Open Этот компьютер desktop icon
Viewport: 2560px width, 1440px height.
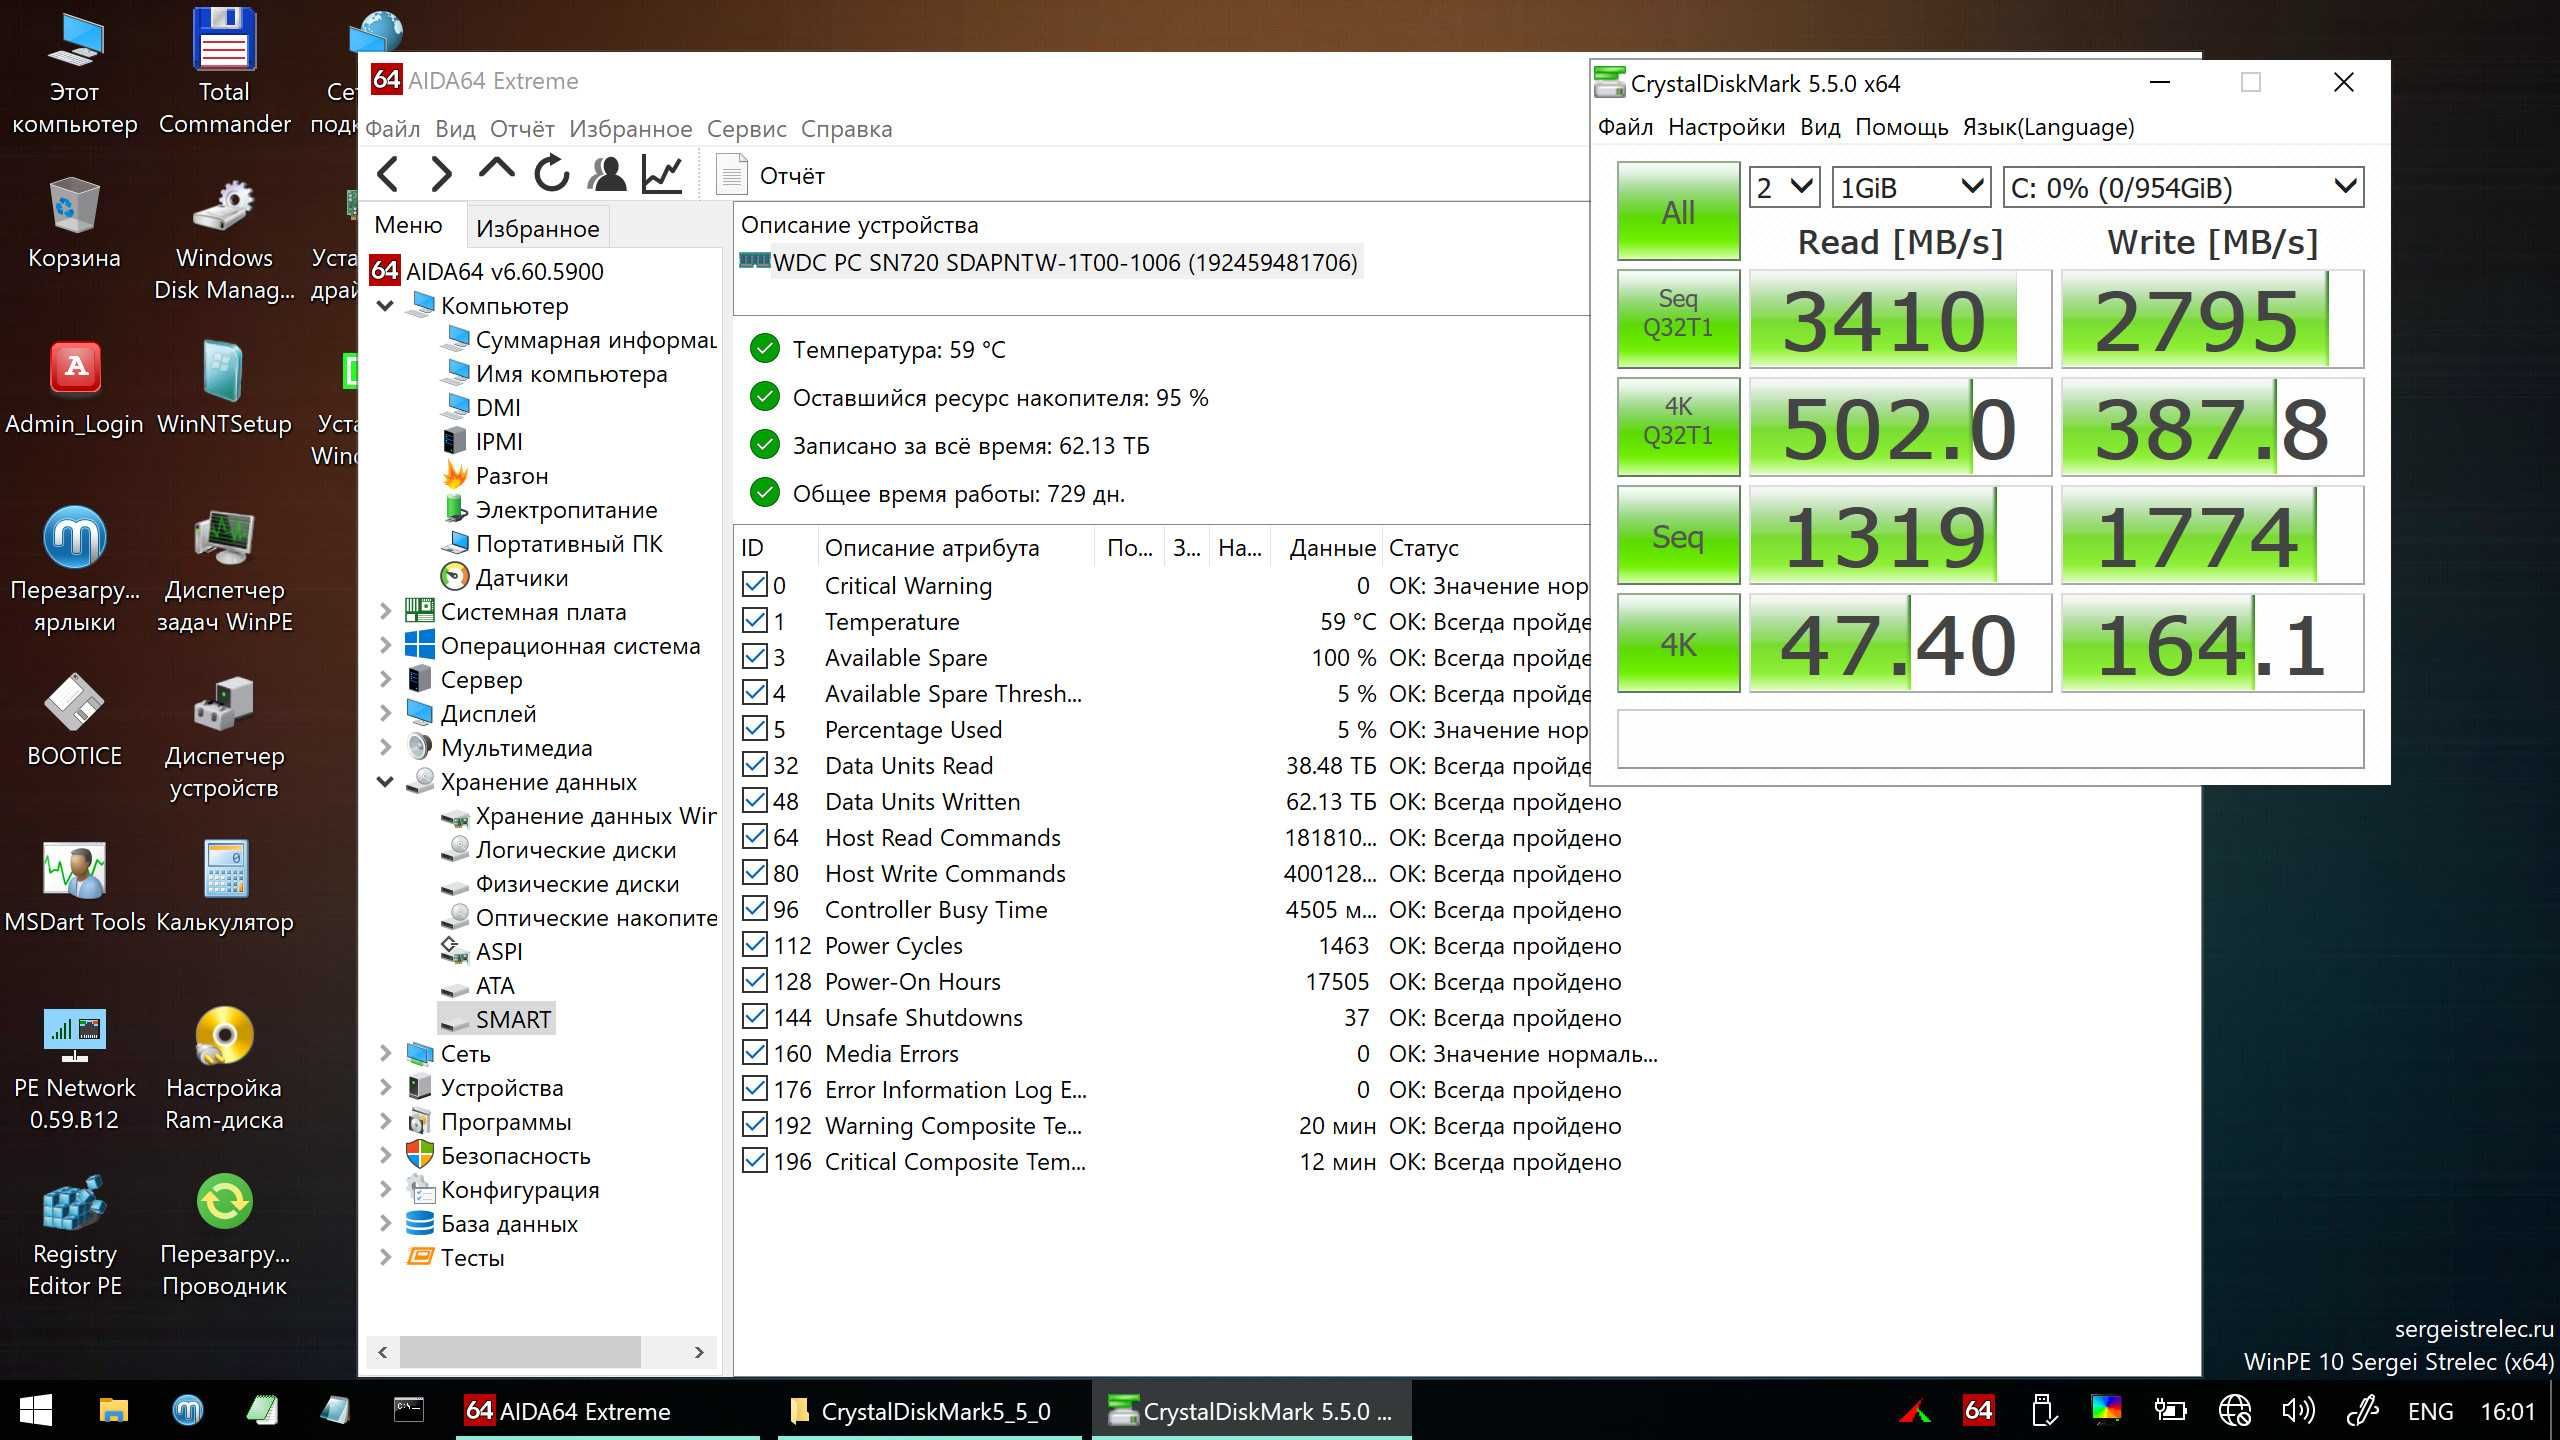[75, 72]
